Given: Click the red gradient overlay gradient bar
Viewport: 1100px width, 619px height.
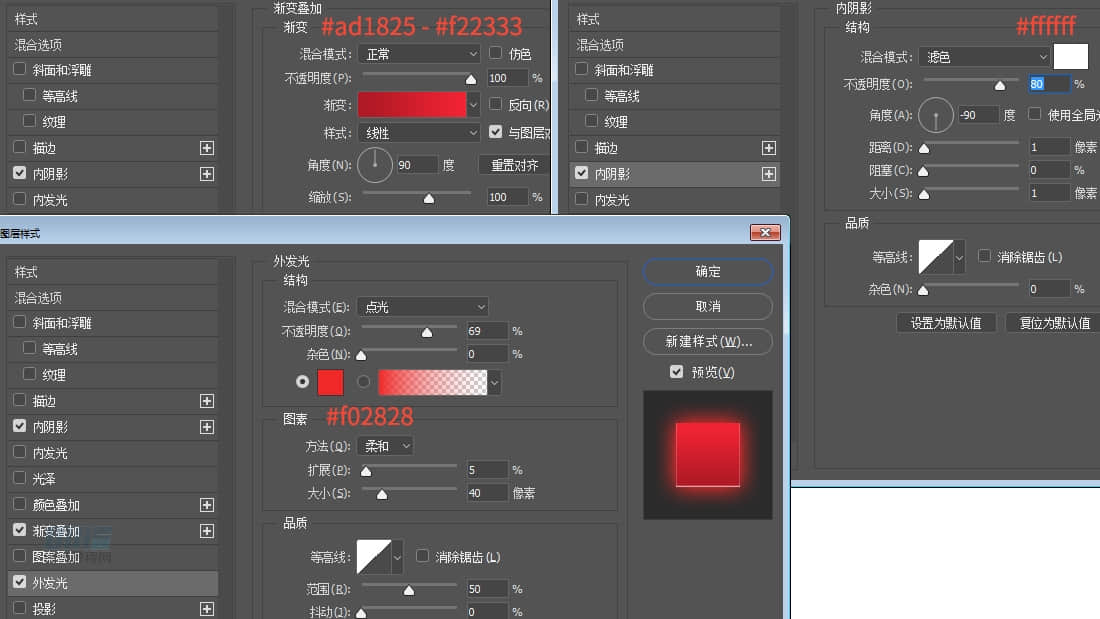Looking at the screenshot, I should 412,105.
